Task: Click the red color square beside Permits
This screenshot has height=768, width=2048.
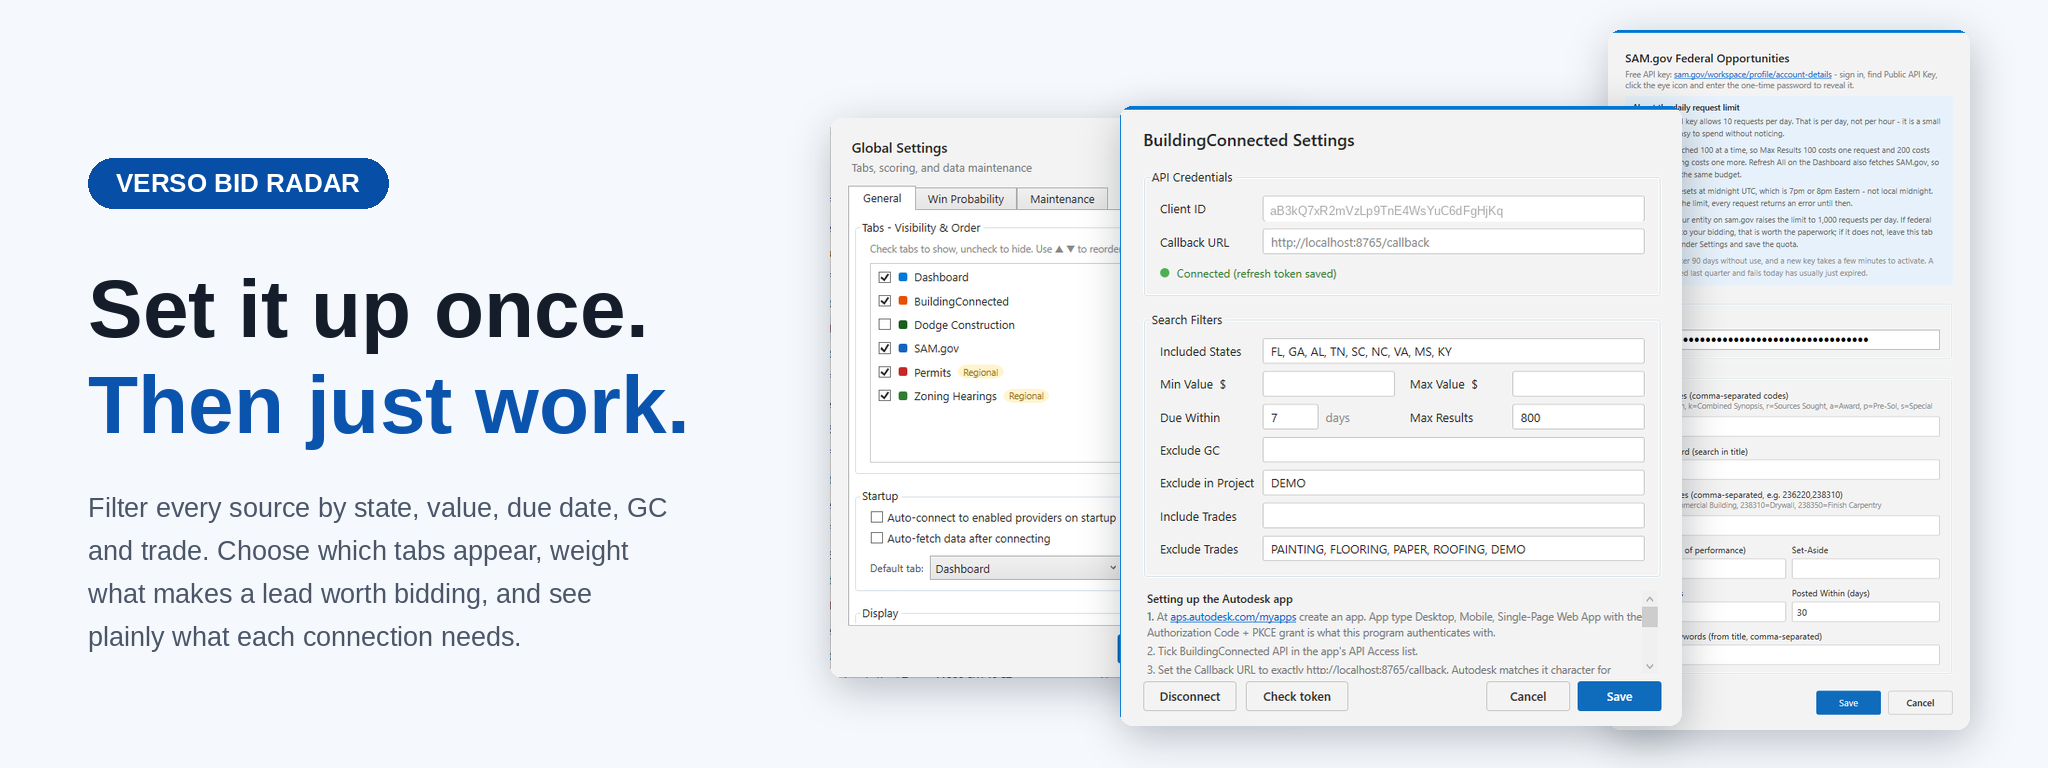Action: coord(903,372)
